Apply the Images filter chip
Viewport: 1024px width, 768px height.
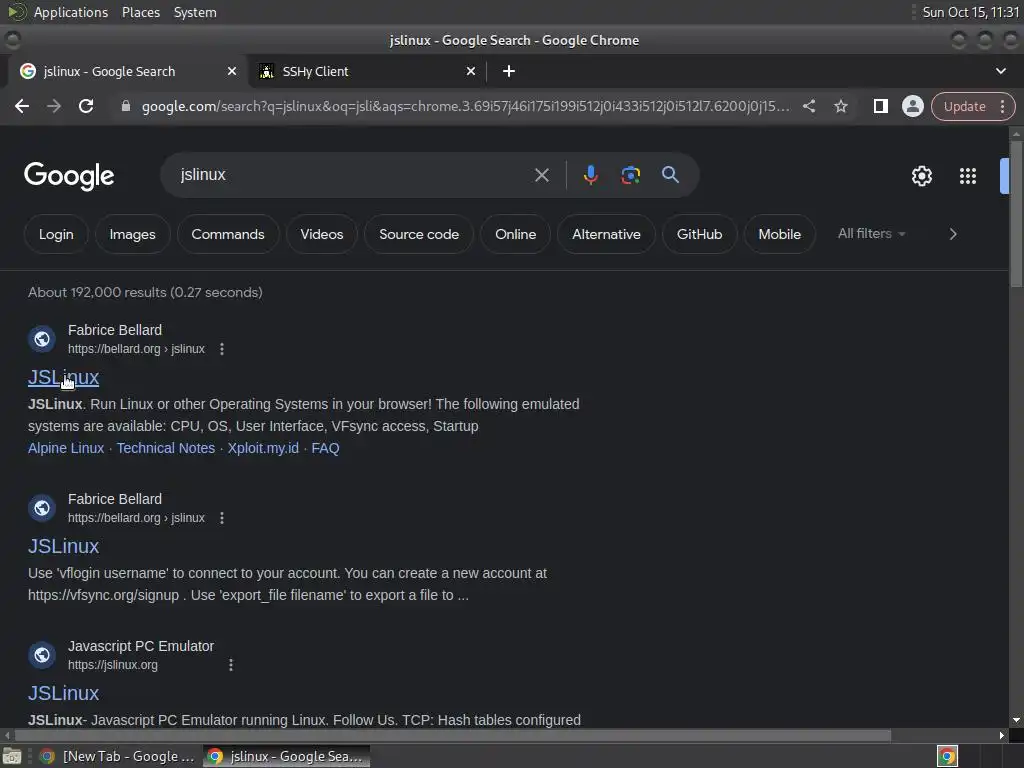click(133, 234)
